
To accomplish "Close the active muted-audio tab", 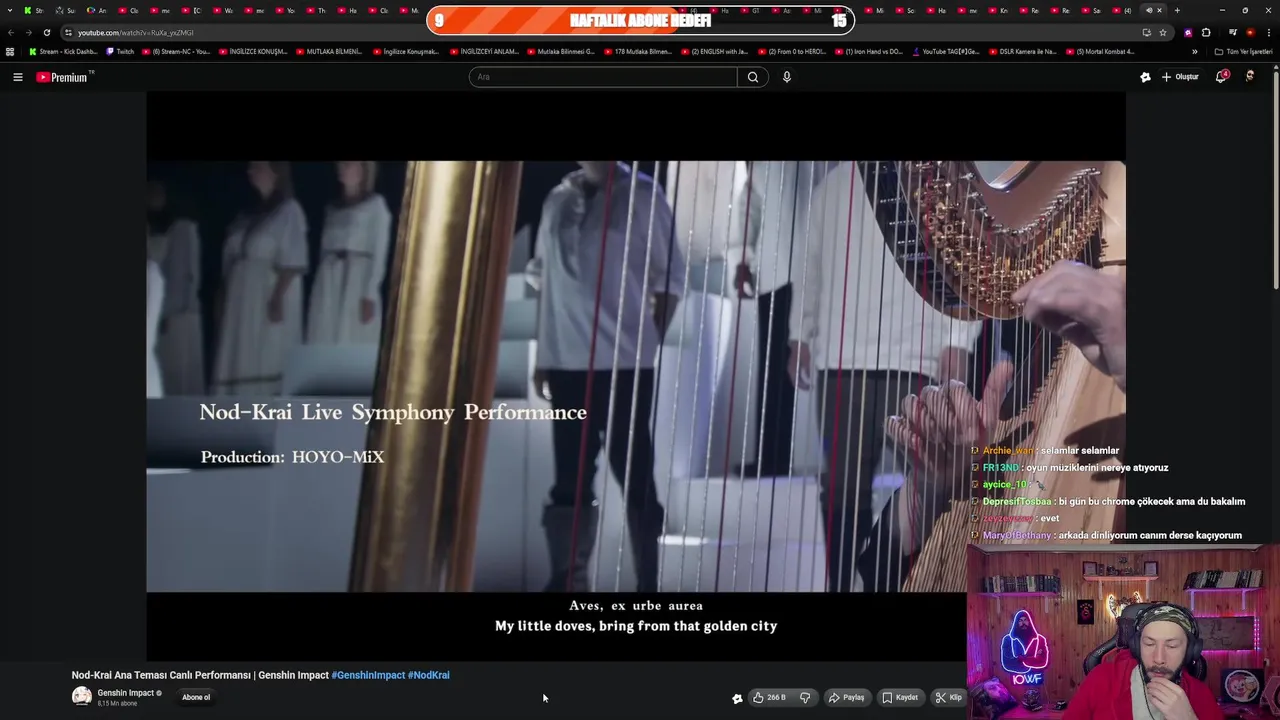I will click(1159, 10).
